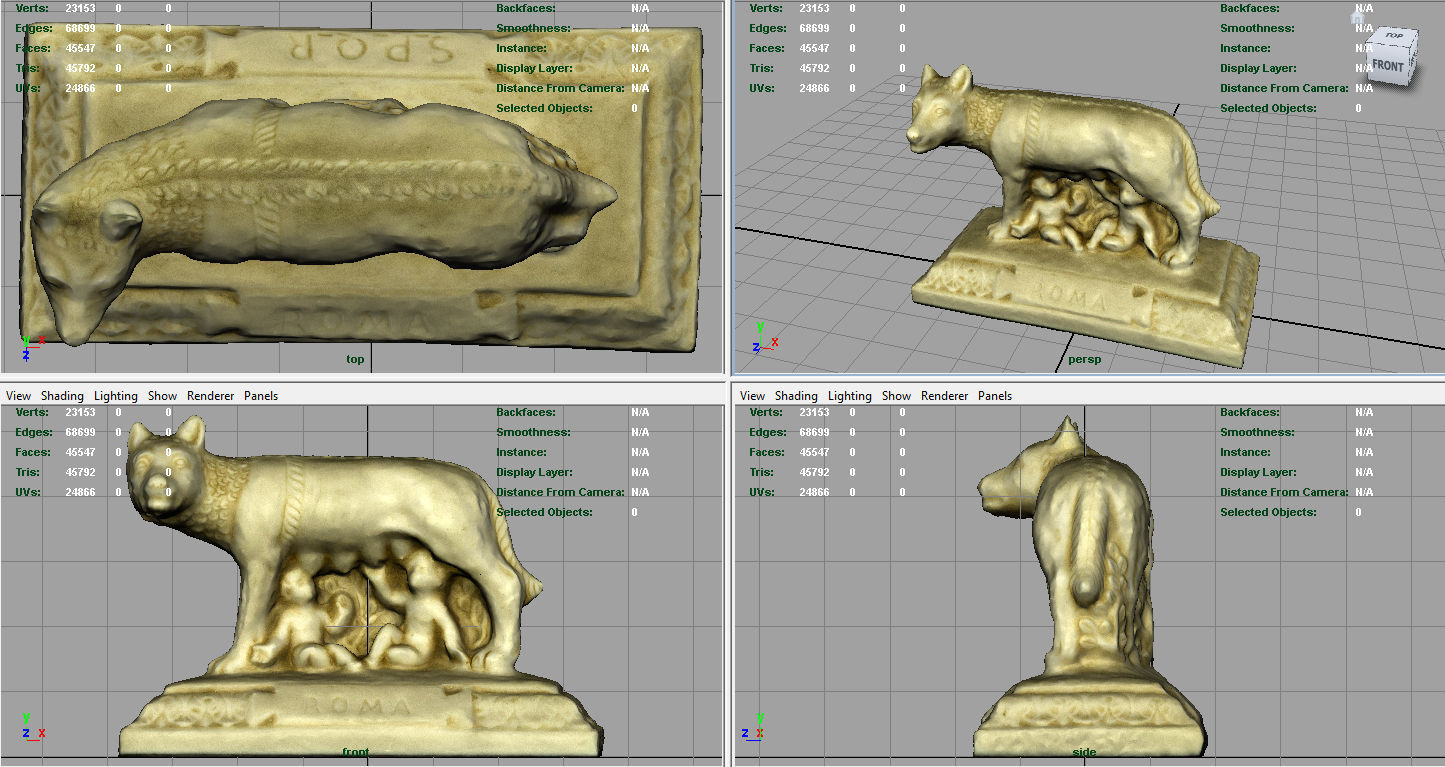
Task: Click the FRONT face of the ViewCube
Action: click(x=1387, y=65)
